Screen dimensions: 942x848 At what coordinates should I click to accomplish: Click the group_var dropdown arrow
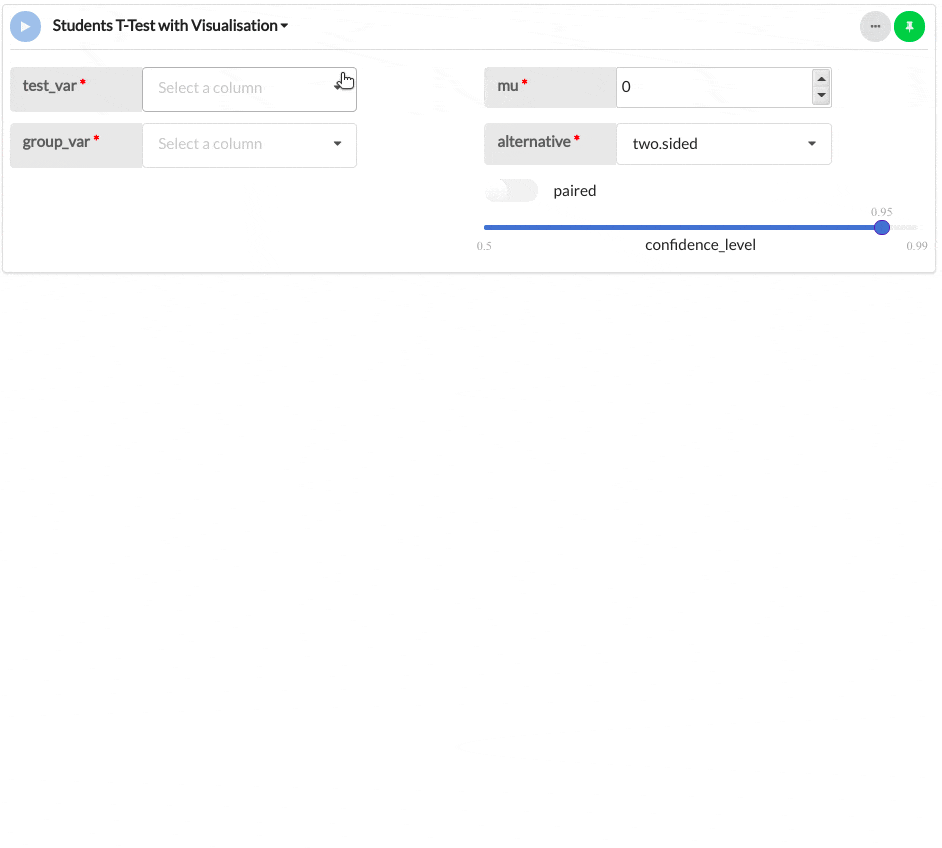[x=337, y=144]
